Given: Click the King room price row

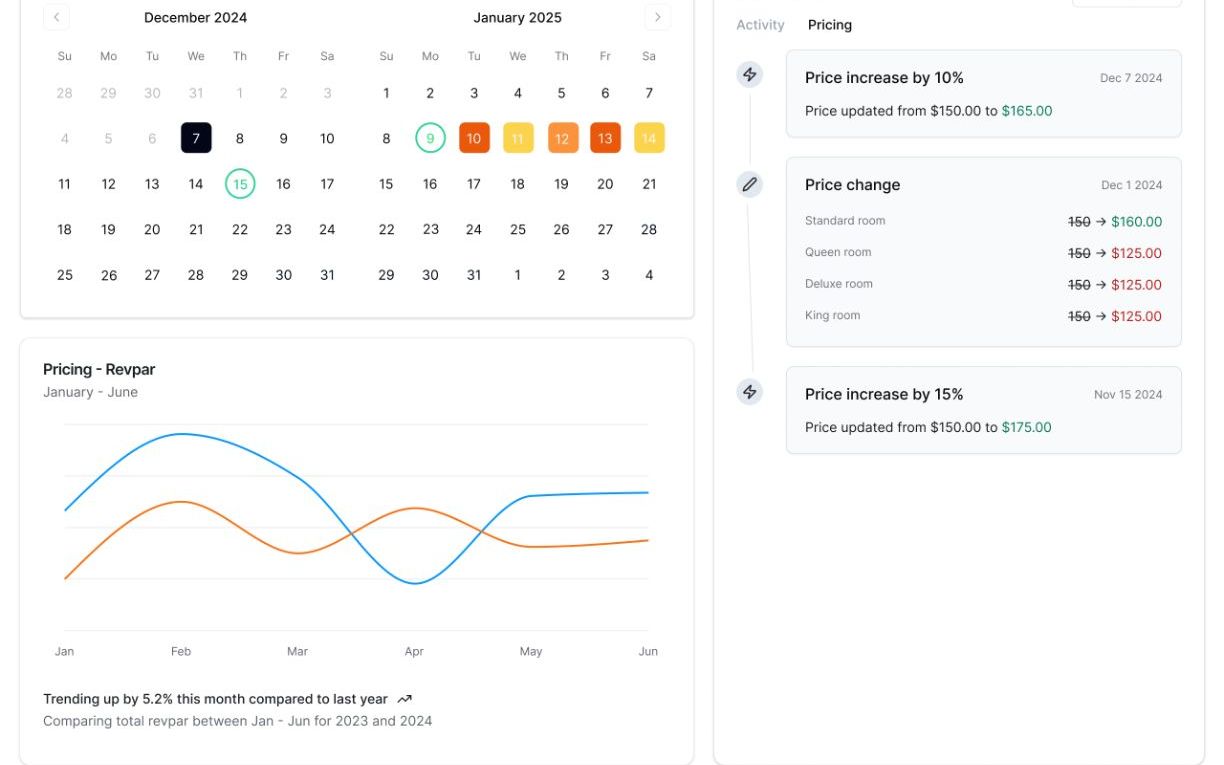Looking at the screenshot, I should tap(983, 316).
